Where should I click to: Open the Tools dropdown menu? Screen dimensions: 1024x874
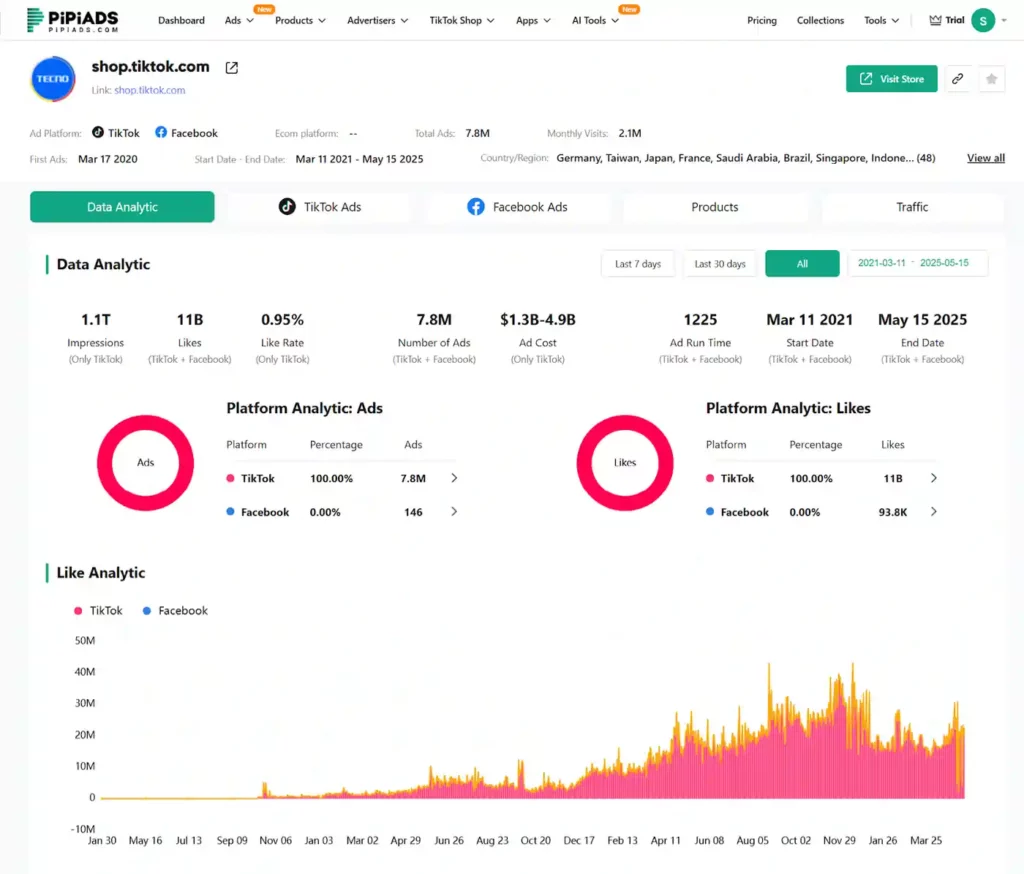pyautogui.click(x=880, y=19)
